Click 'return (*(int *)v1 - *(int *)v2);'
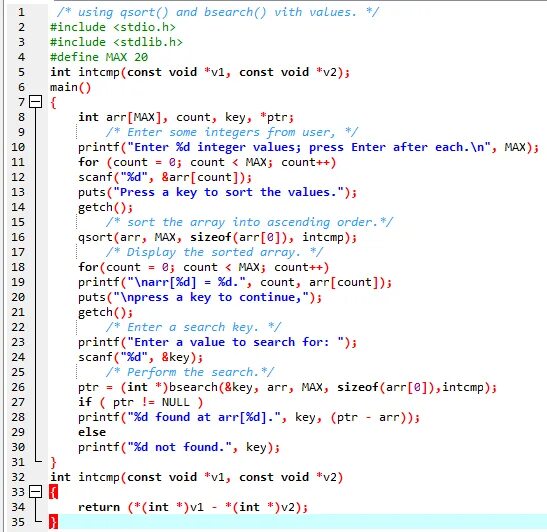Screen dimensions: 547x532 click(193, 507)
